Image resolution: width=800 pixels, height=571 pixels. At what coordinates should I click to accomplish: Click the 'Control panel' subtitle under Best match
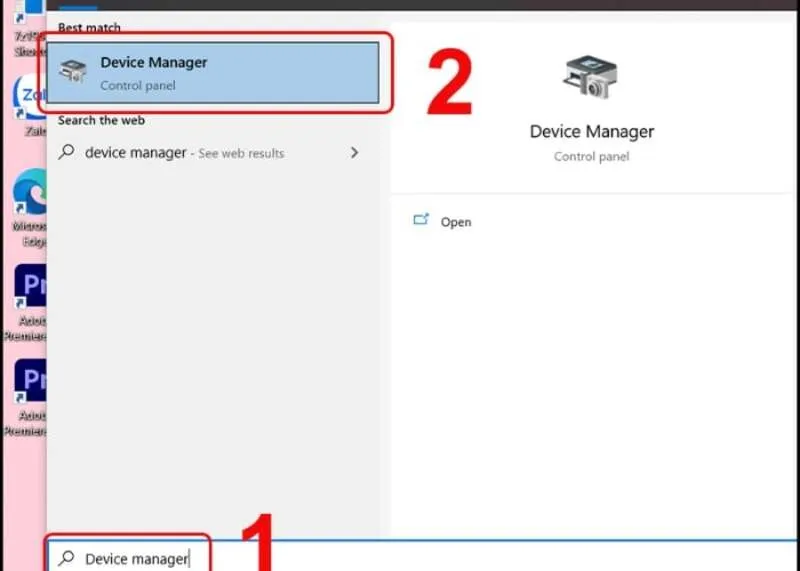pos(137,86)
